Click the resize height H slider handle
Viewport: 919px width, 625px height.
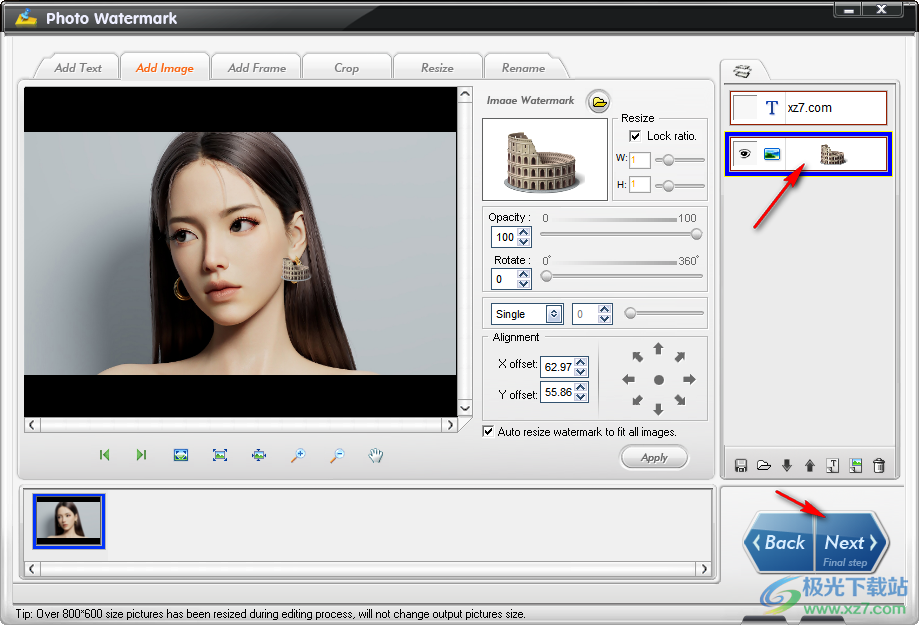coord(668,185)
